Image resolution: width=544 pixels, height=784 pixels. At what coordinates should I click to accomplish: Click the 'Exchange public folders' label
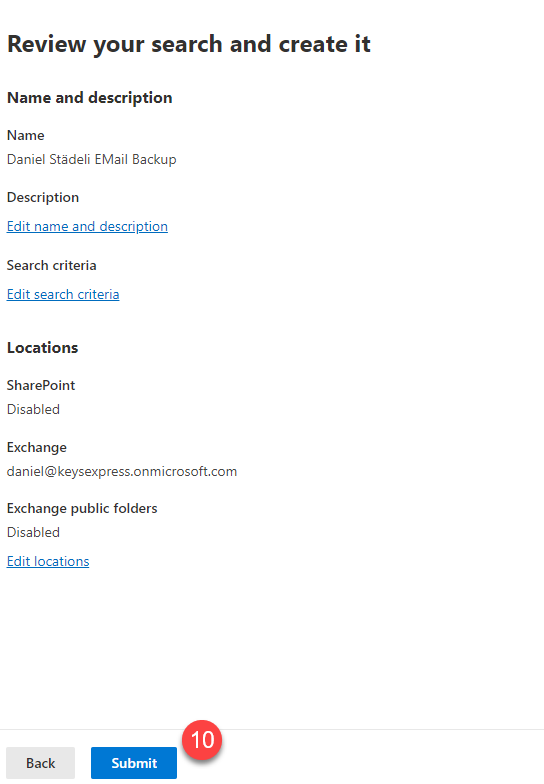82,508
